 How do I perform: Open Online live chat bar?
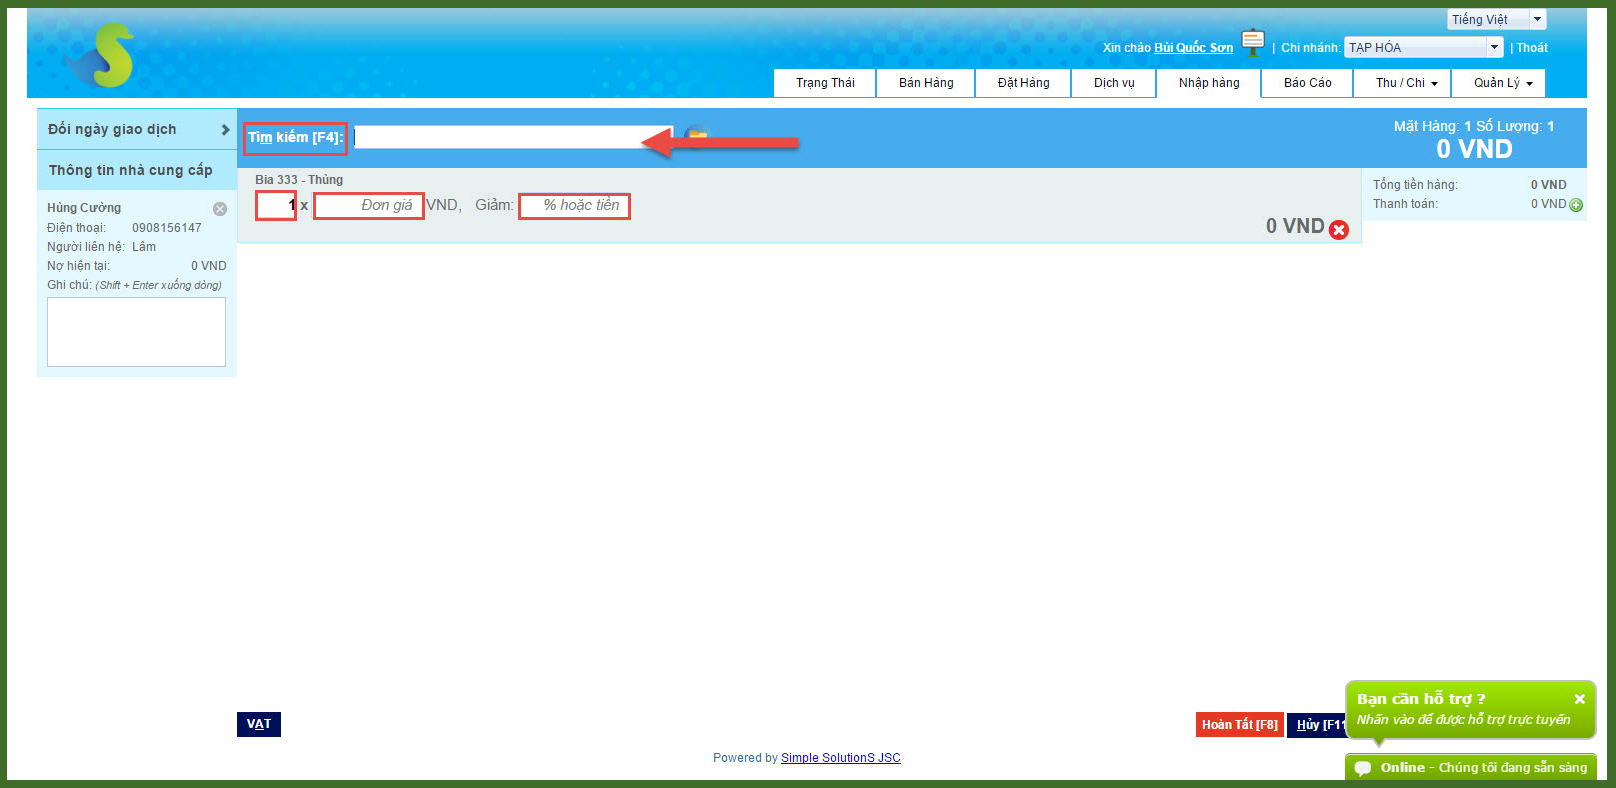1470,767
